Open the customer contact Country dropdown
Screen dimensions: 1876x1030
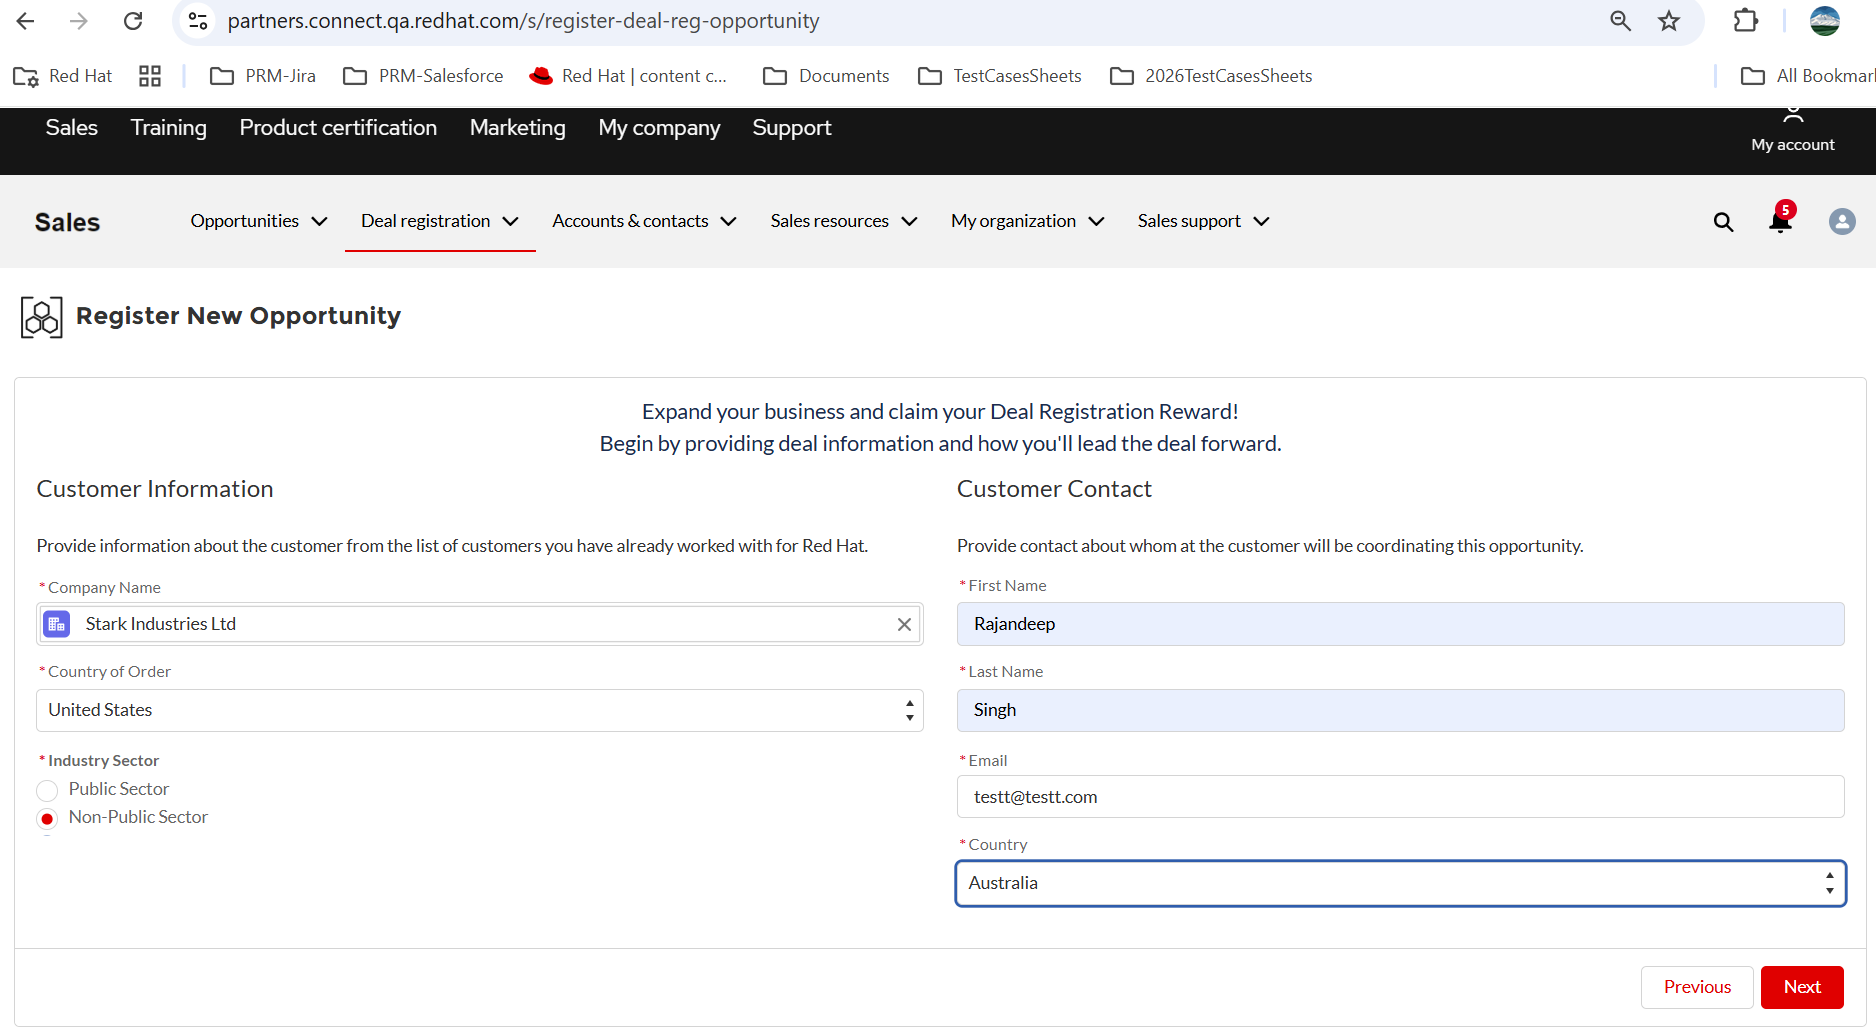pyautogui.click(x=1400, y=884)
